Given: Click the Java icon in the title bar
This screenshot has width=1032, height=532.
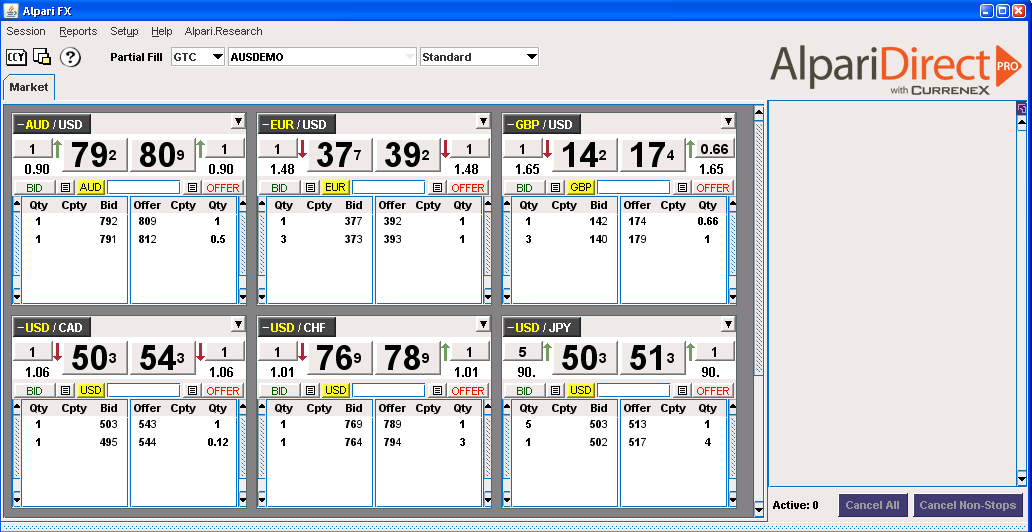Looking at the screenshot, I should click(x=11, y=11).
